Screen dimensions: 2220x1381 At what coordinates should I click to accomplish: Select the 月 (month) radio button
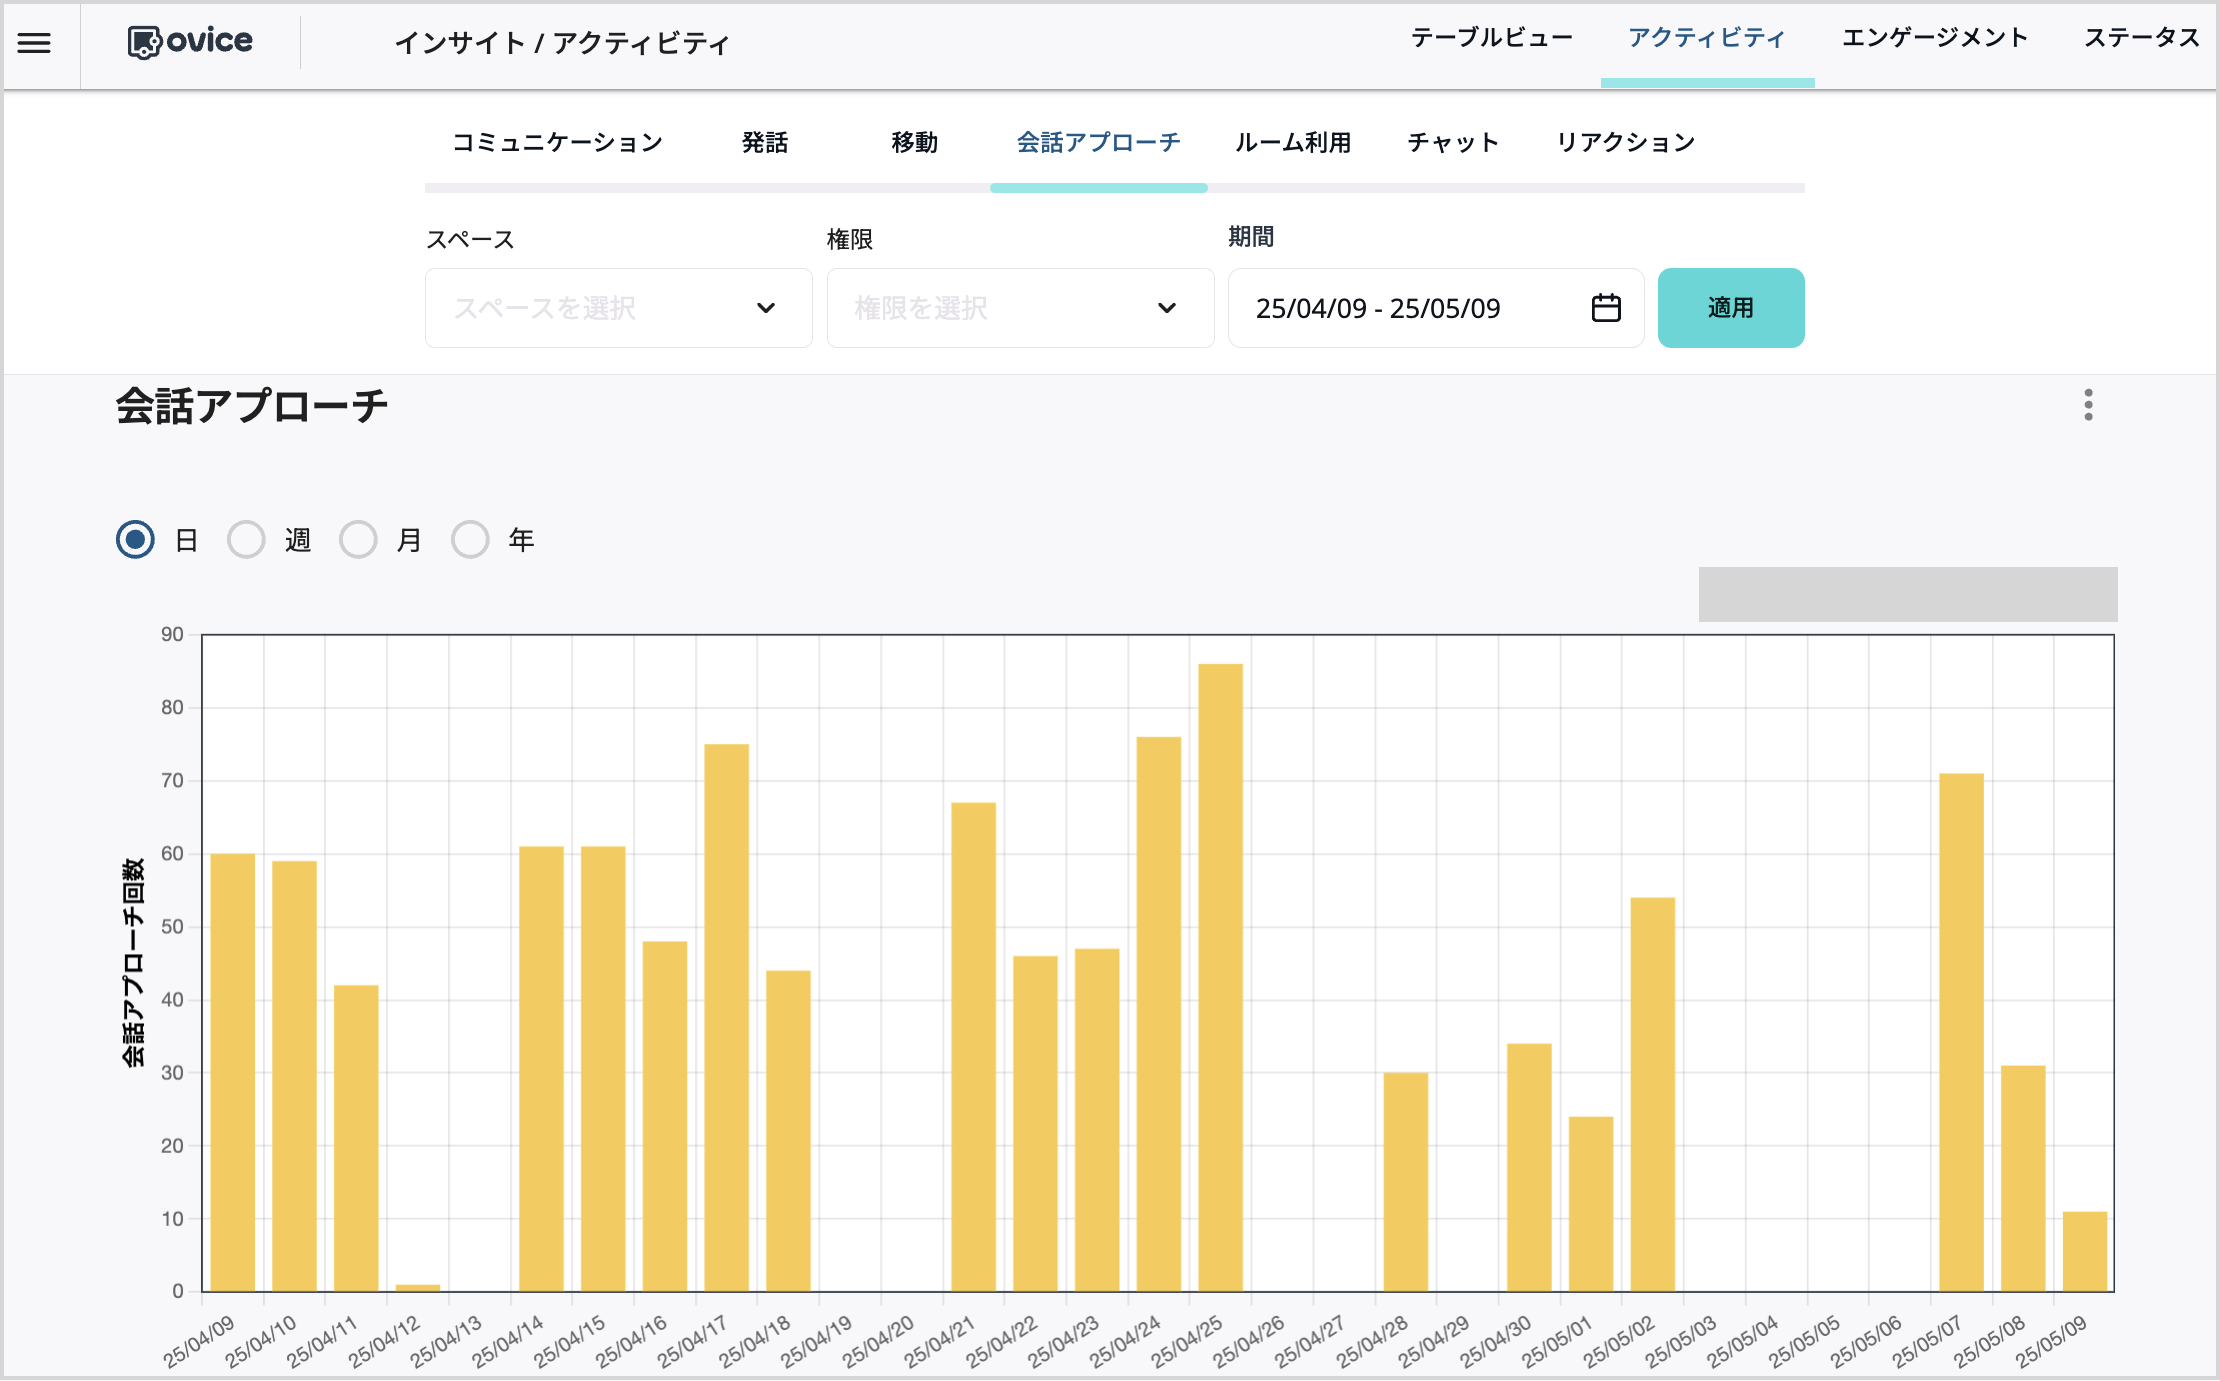pyautogui.click(x=358, y=540)
